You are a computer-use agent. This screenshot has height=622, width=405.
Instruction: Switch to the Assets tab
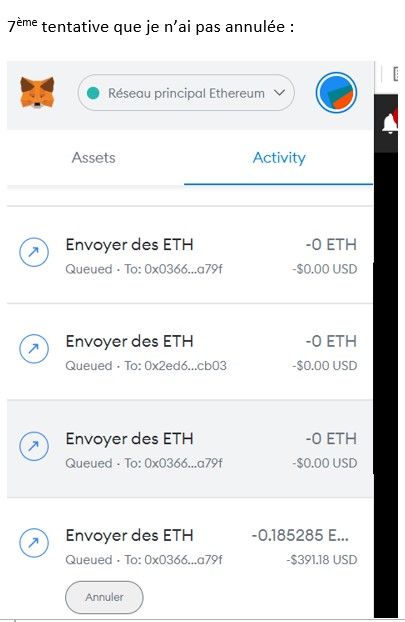coord(94,158)
